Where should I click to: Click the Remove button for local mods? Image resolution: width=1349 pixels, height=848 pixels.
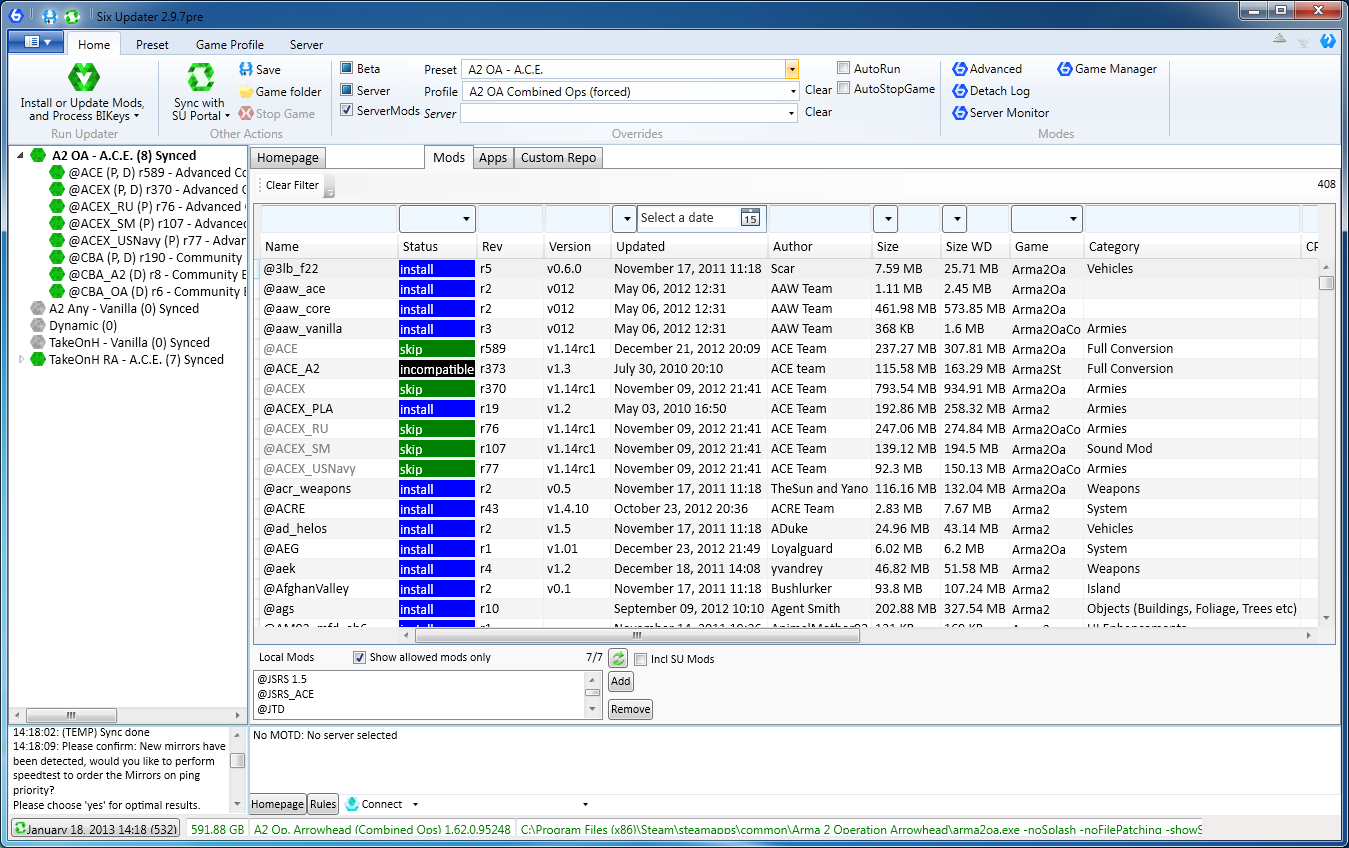coord(630,709)
